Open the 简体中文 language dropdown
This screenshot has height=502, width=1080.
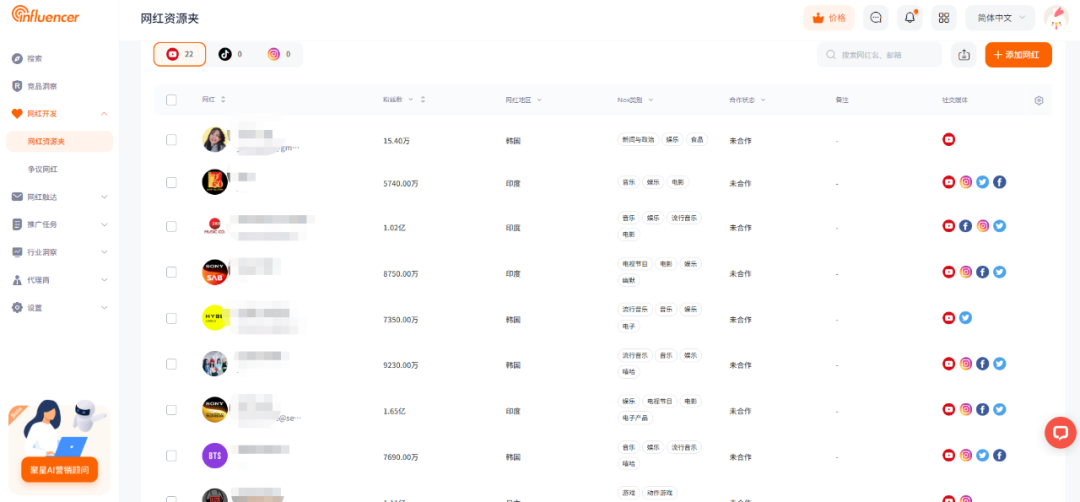tap(1000, 18)
